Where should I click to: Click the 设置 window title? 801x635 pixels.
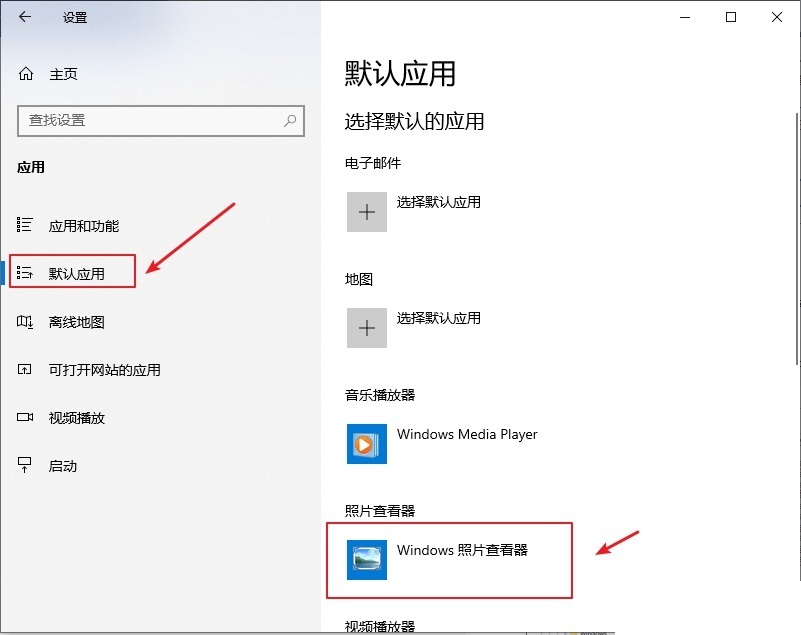pos(75,17)
